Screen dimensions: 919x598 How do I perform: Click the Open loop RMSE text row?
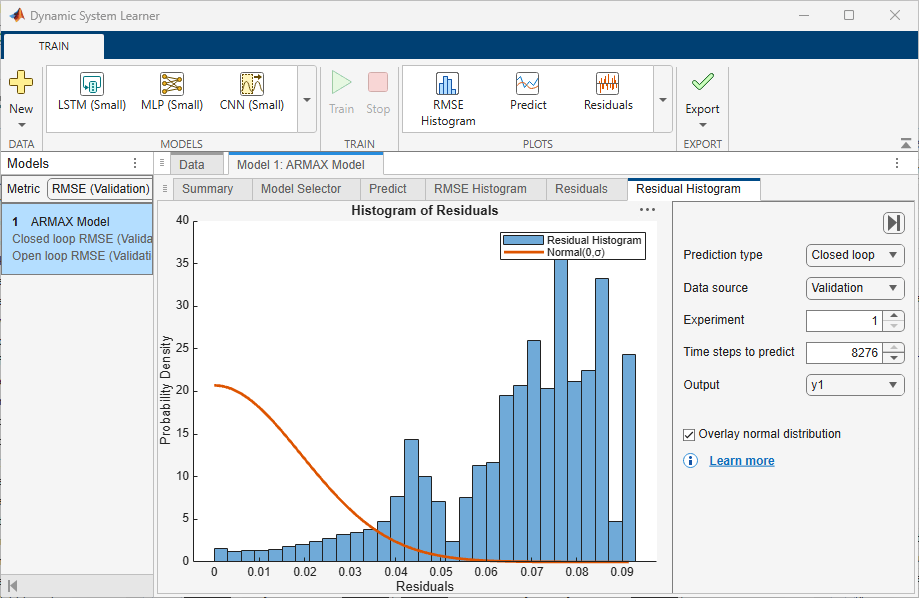[82, 256]
